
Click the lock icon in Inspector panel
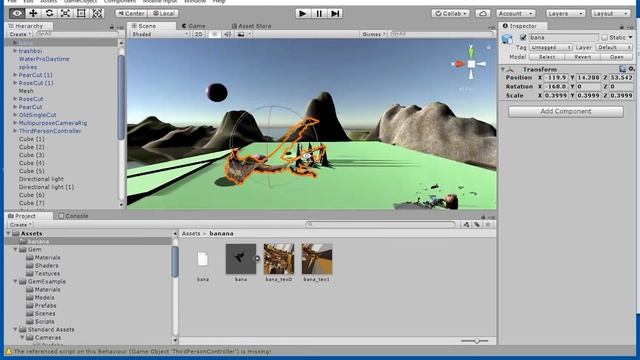pyautogui.click(x=622, y=27)
